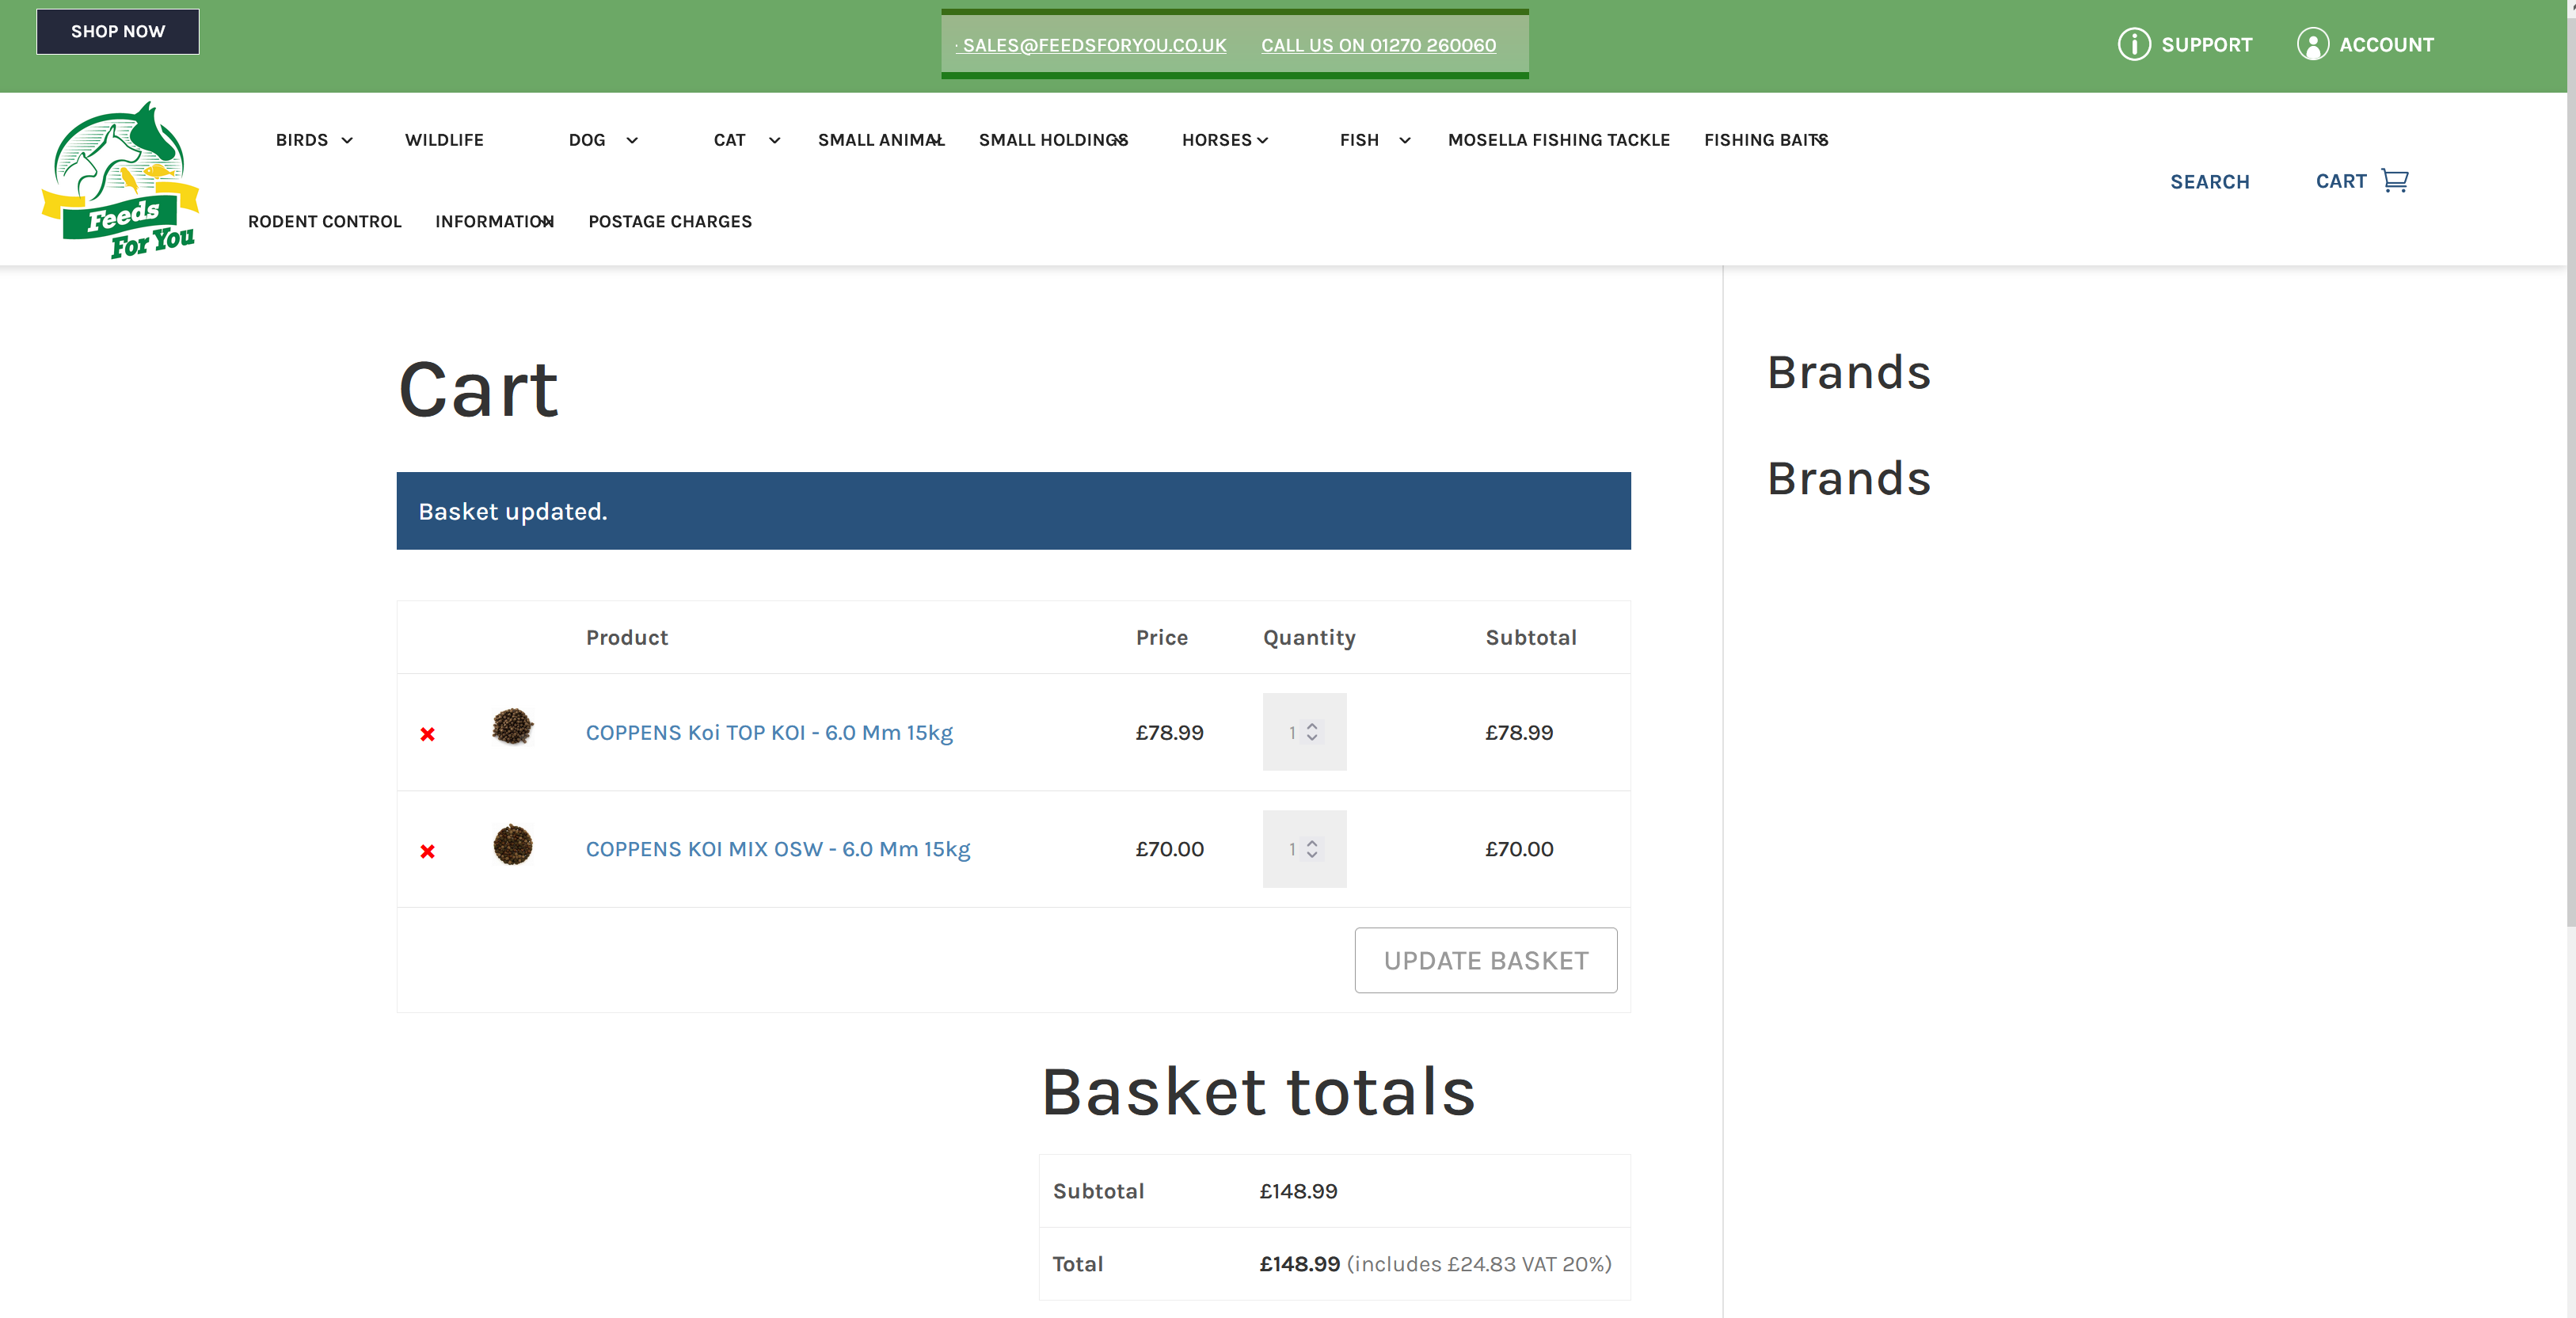Remove COPPENS Koi TOP KOI from basket
Image resolution: width=2576 pixels, height=1318 pixels.
428,734
